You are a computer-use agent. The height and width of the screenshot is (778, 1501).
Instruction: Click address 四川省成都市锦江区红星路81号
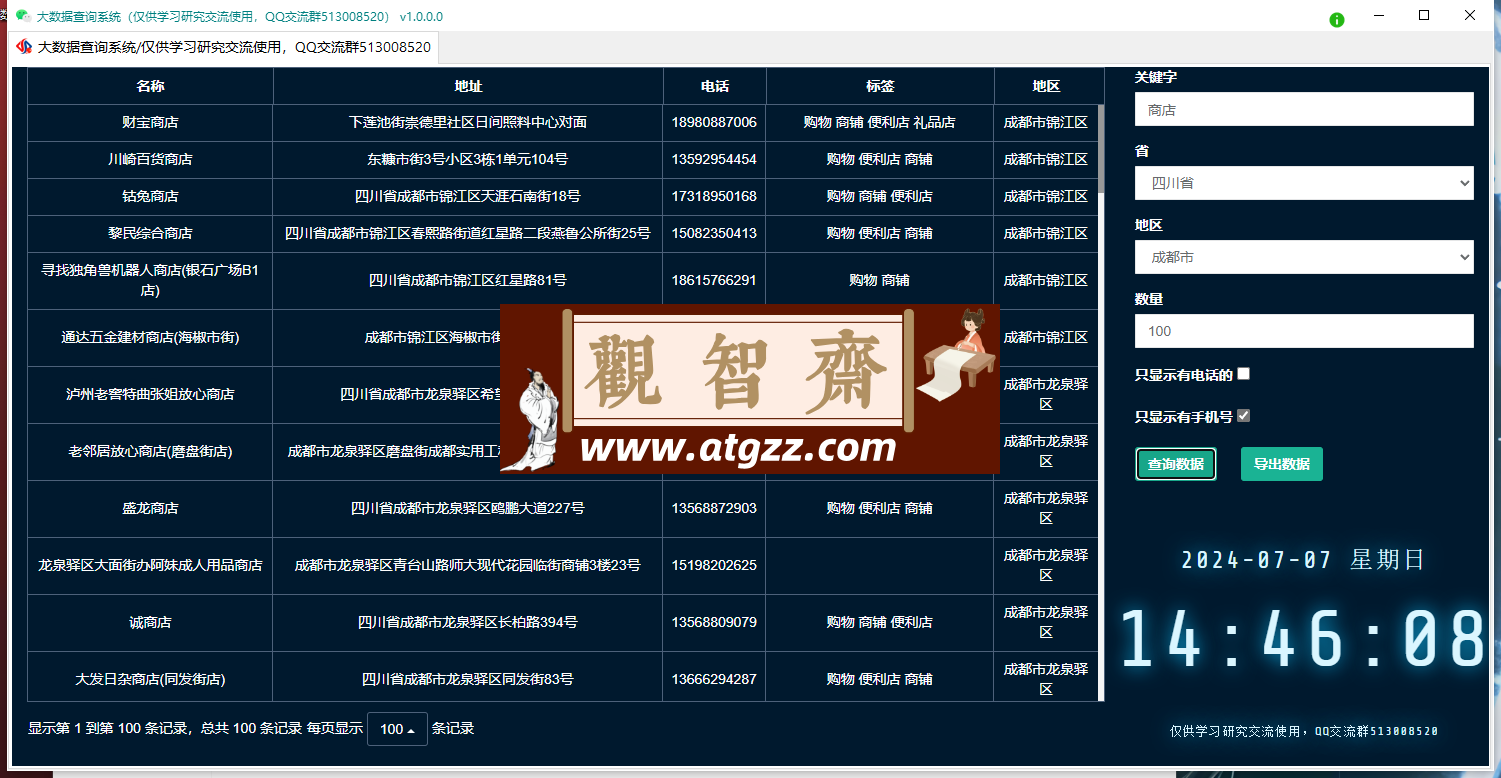(468, 281)
